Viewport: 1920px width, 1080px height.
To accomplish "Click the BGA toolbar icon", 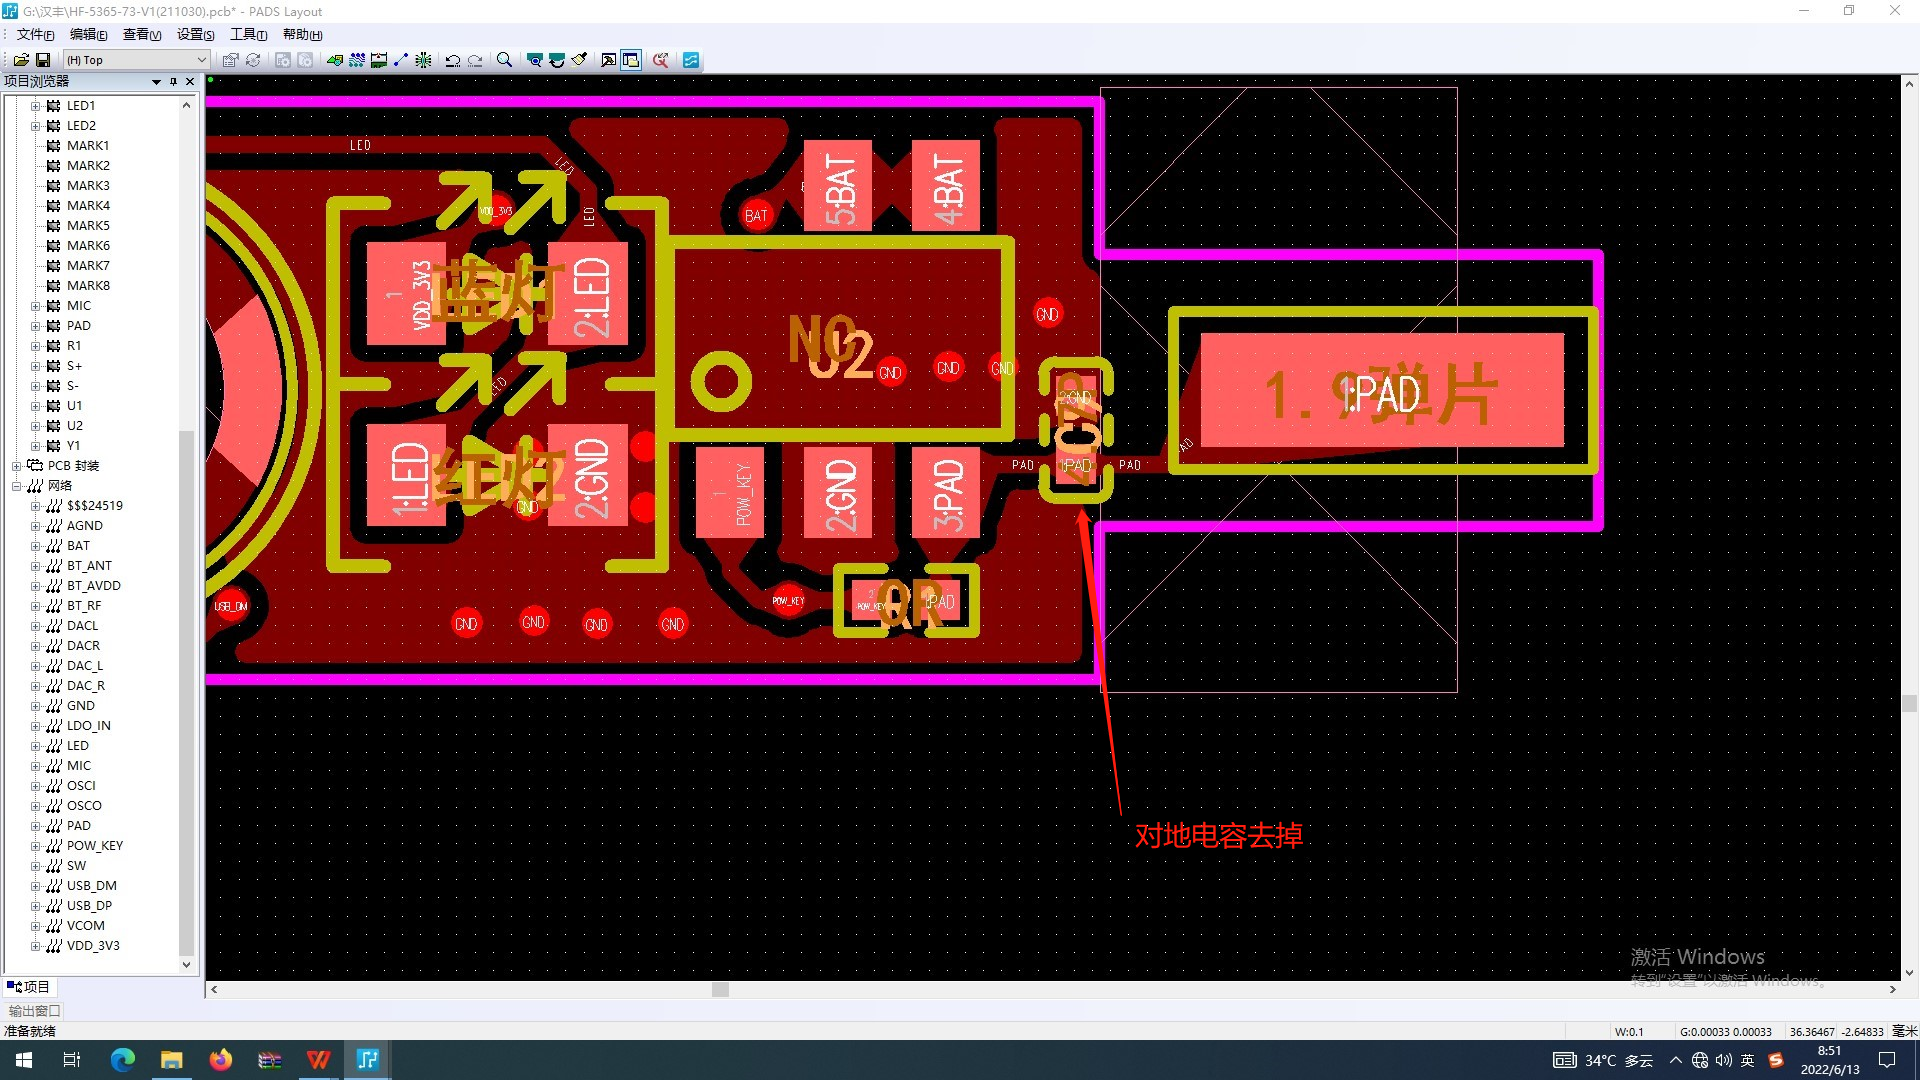I will point(423,60).
